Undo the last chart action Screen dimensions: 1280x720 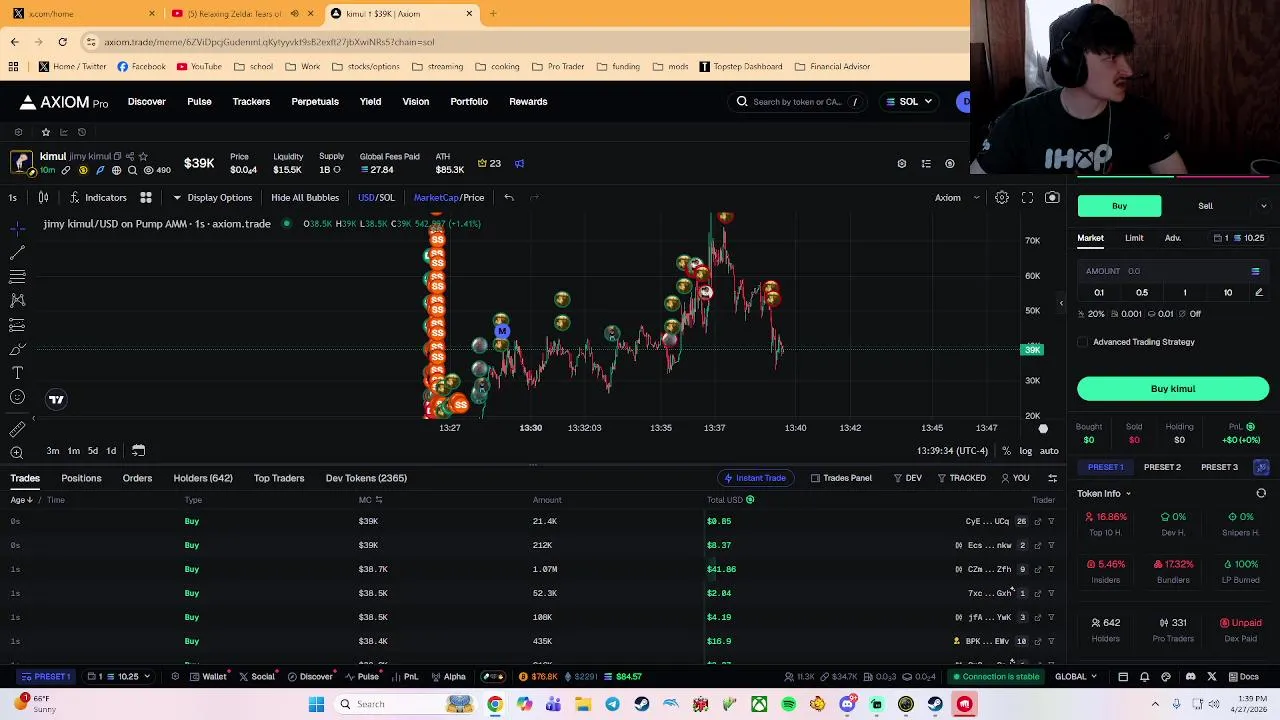coord(509,197)
